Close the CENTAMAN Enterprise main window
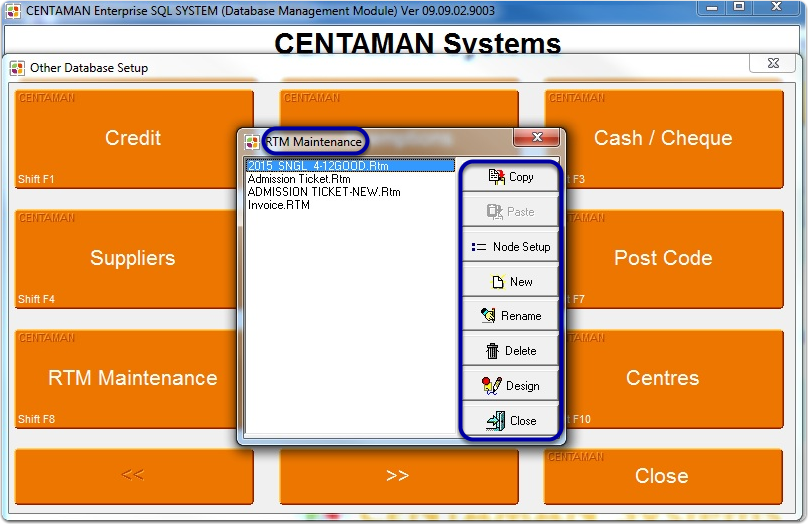The image size is (808, 524). tap(777, 7)
